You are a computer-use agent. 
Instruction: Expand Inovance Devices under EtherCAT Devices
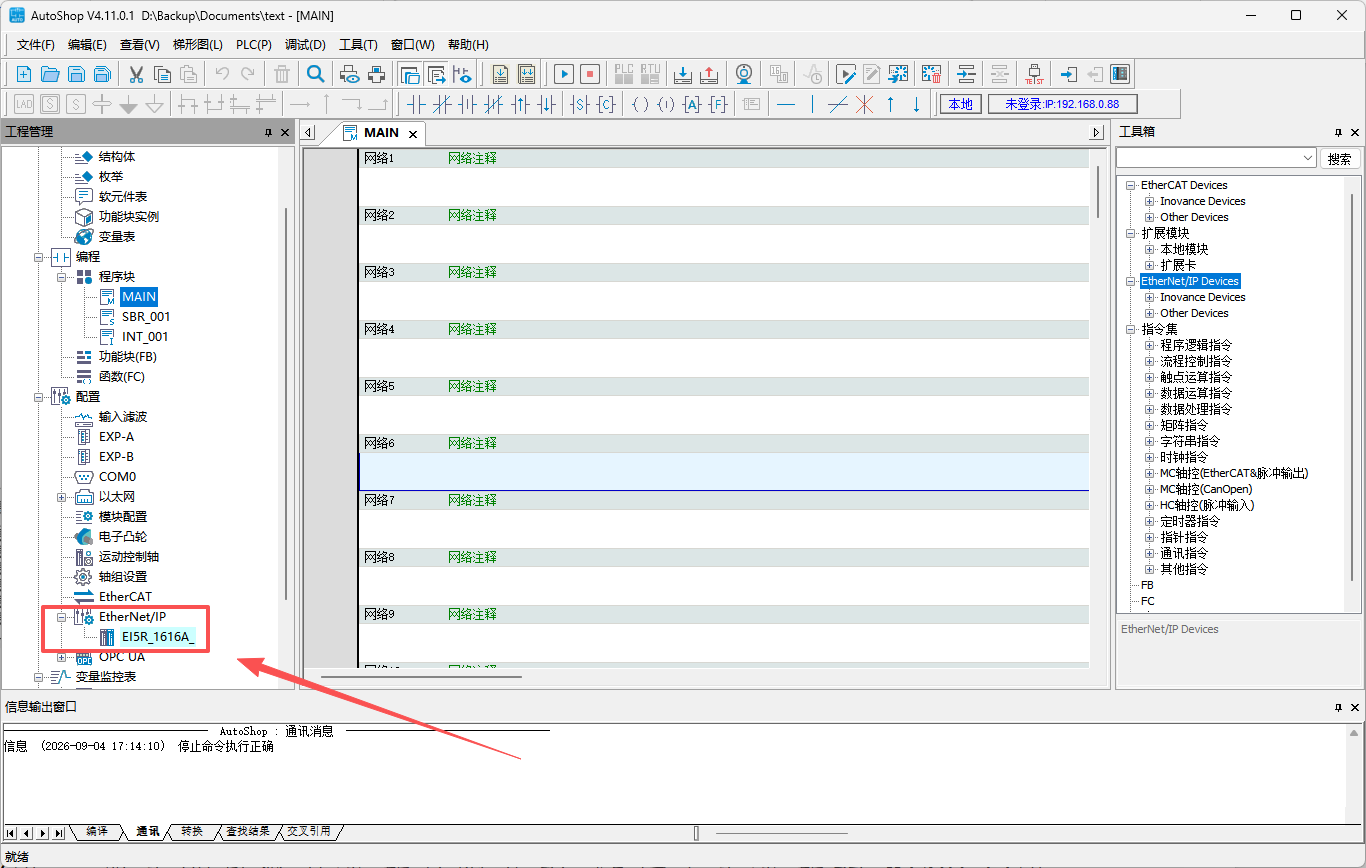[x=1149, y=201]
